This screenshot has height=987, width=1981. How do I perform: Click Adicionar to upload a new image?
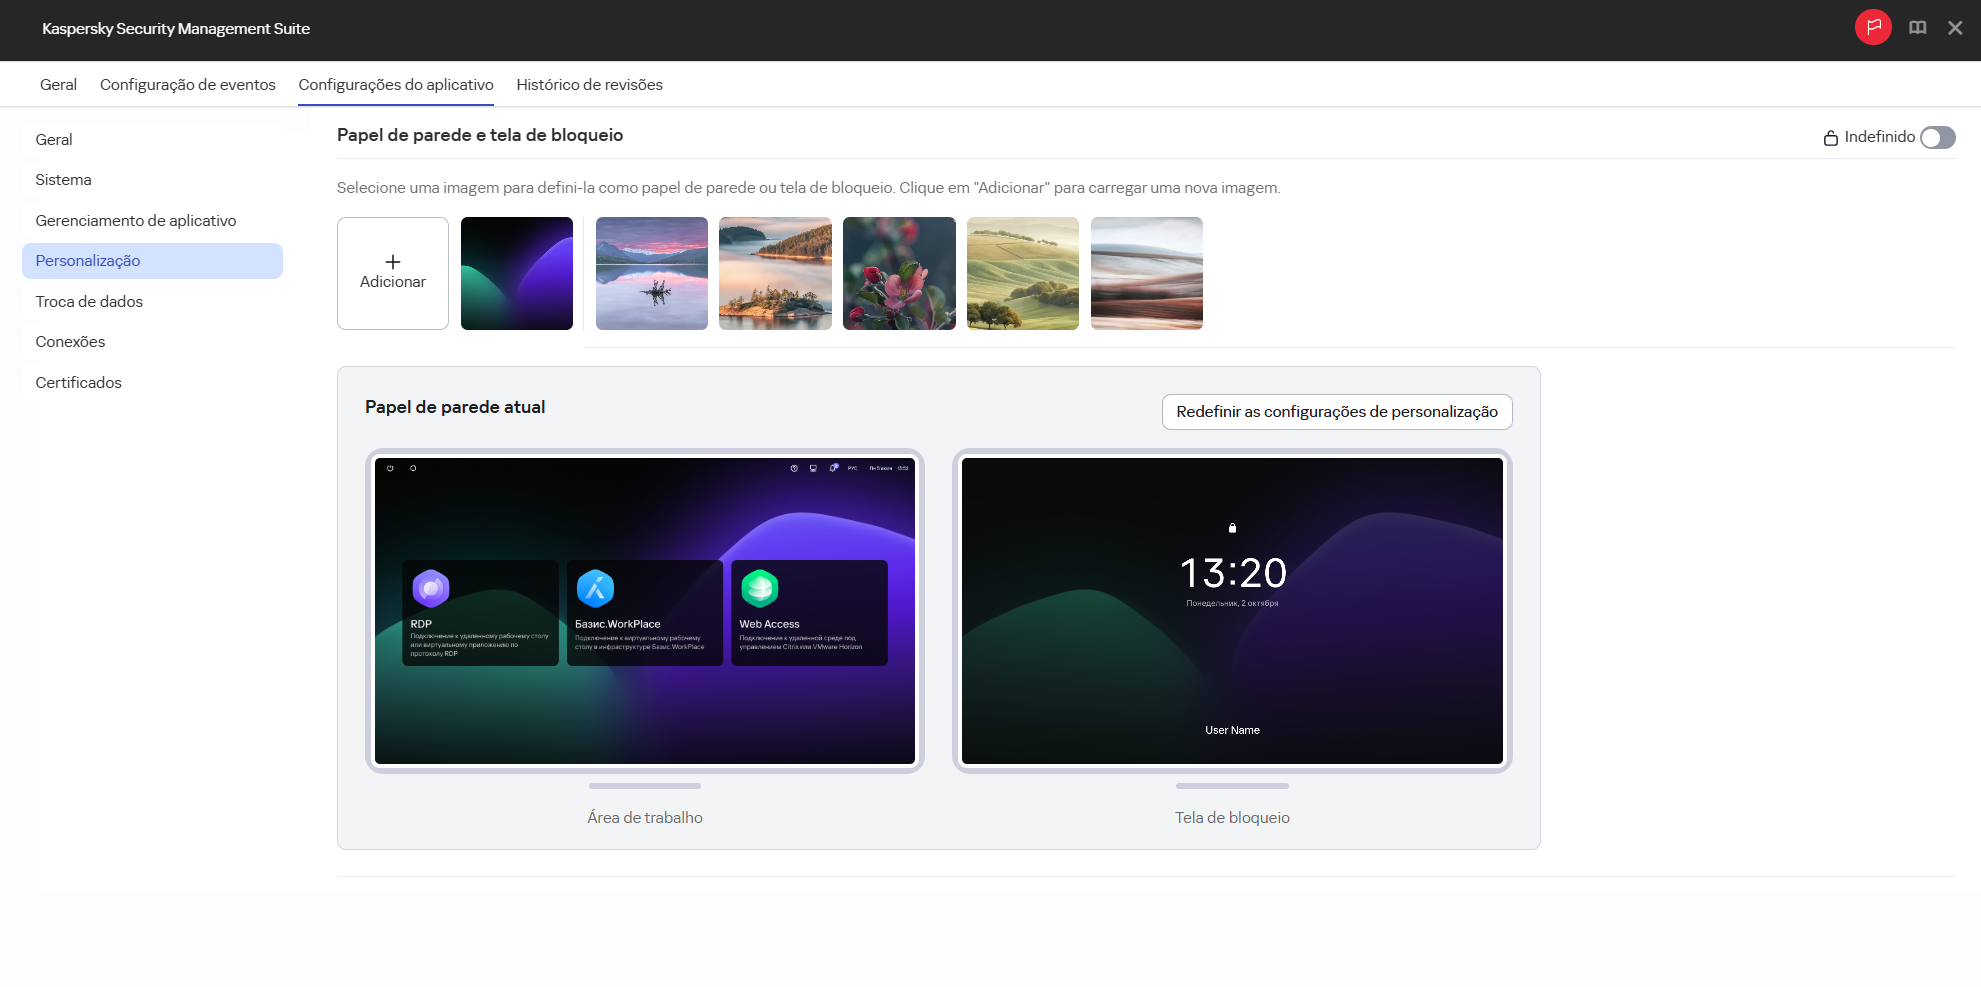point(392,273)
